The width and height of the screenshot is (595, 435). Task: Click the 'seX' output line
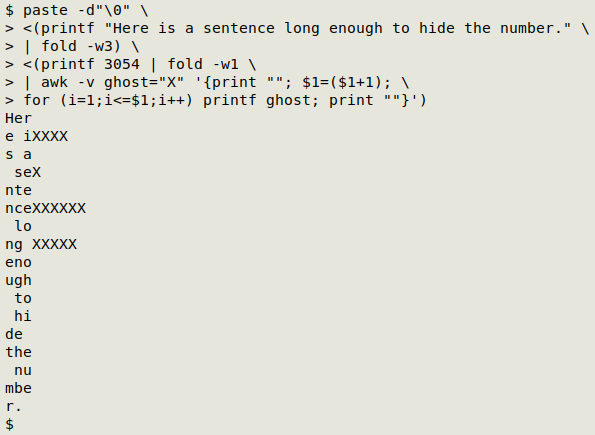pyautogui.click(x=27, y=173)
